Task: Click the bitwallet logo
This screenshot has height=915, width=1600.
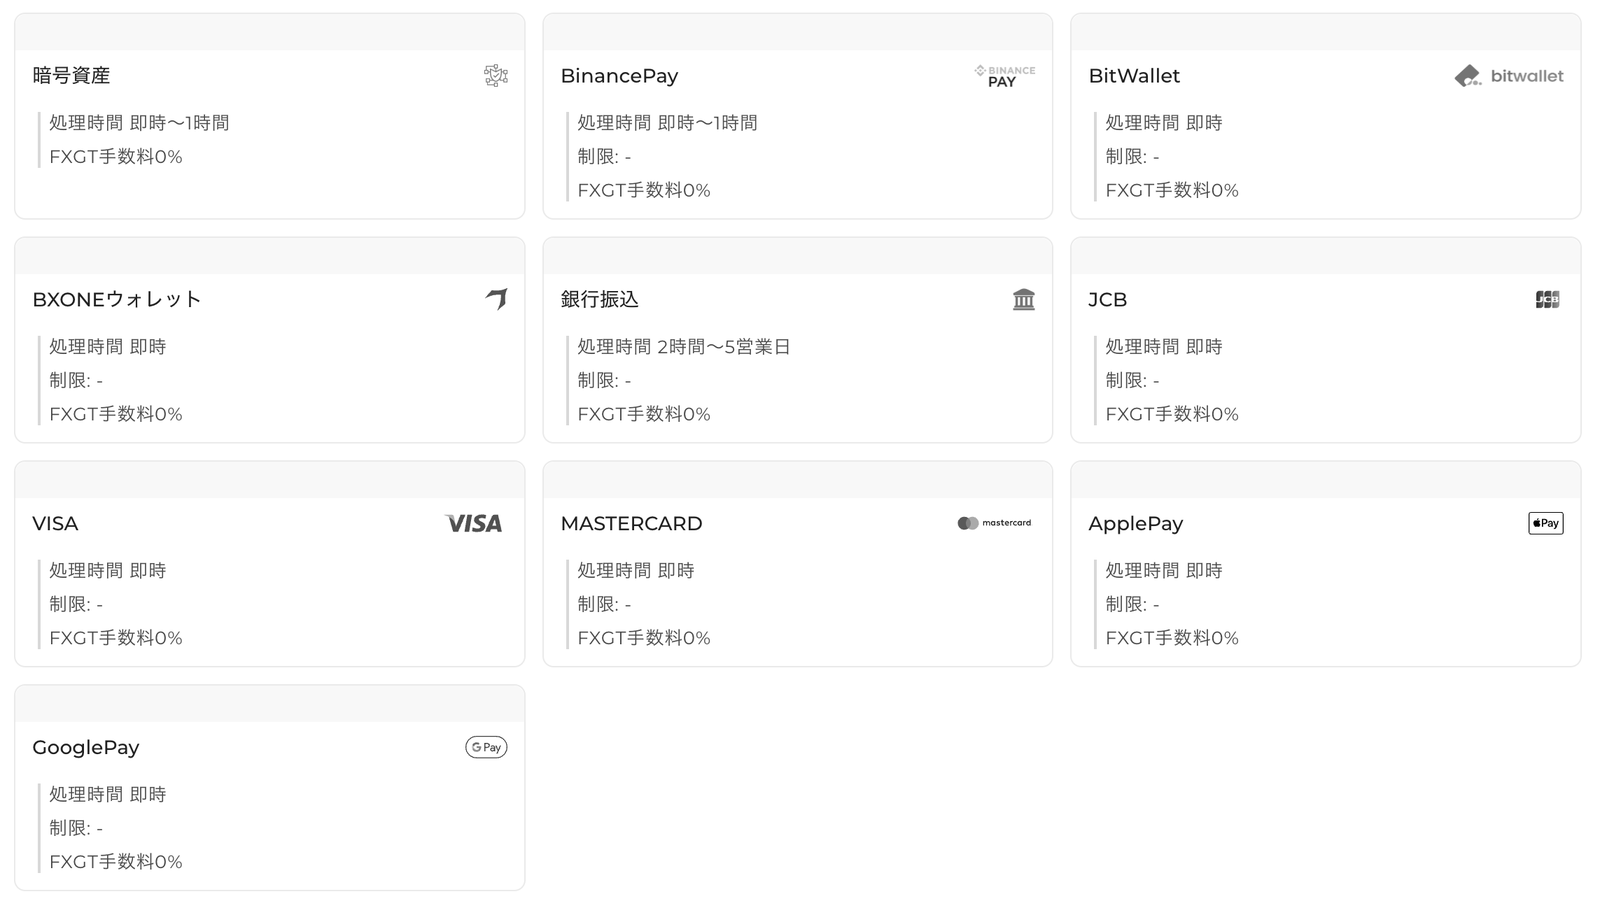Action: [1509, 76]
